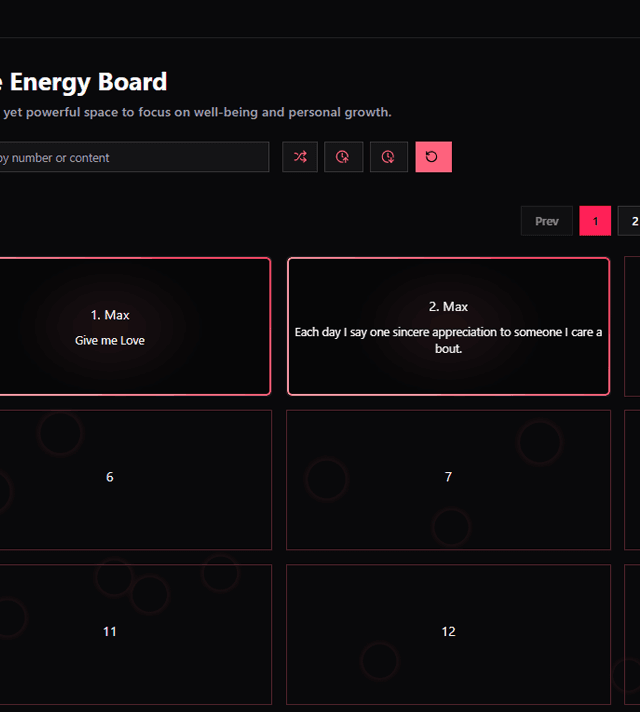The height and width of the screenshot is (712, 640).
Task: Sort by time descending clock-down icon
Action: pyautogui.click(x=389, y=157)
